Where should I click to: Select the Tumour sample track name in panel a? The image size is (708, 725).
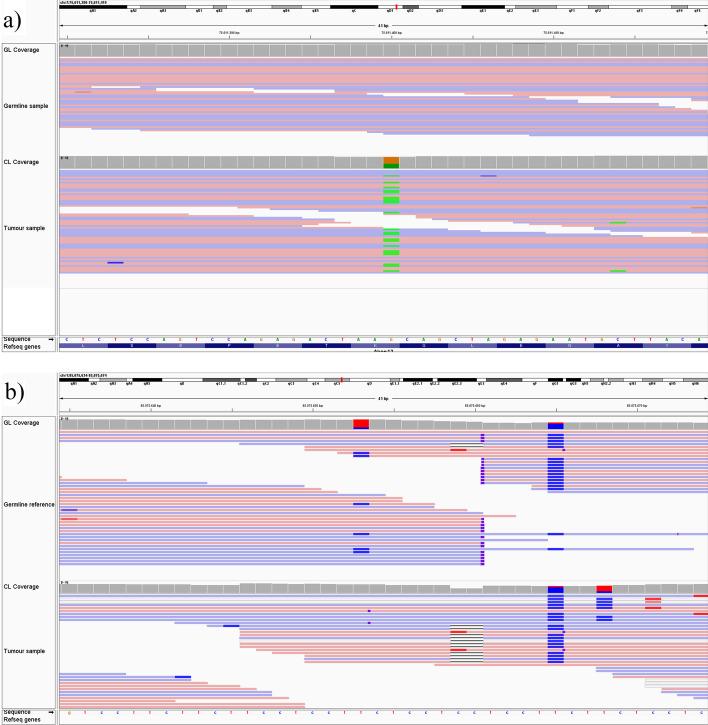coord(24,228)
